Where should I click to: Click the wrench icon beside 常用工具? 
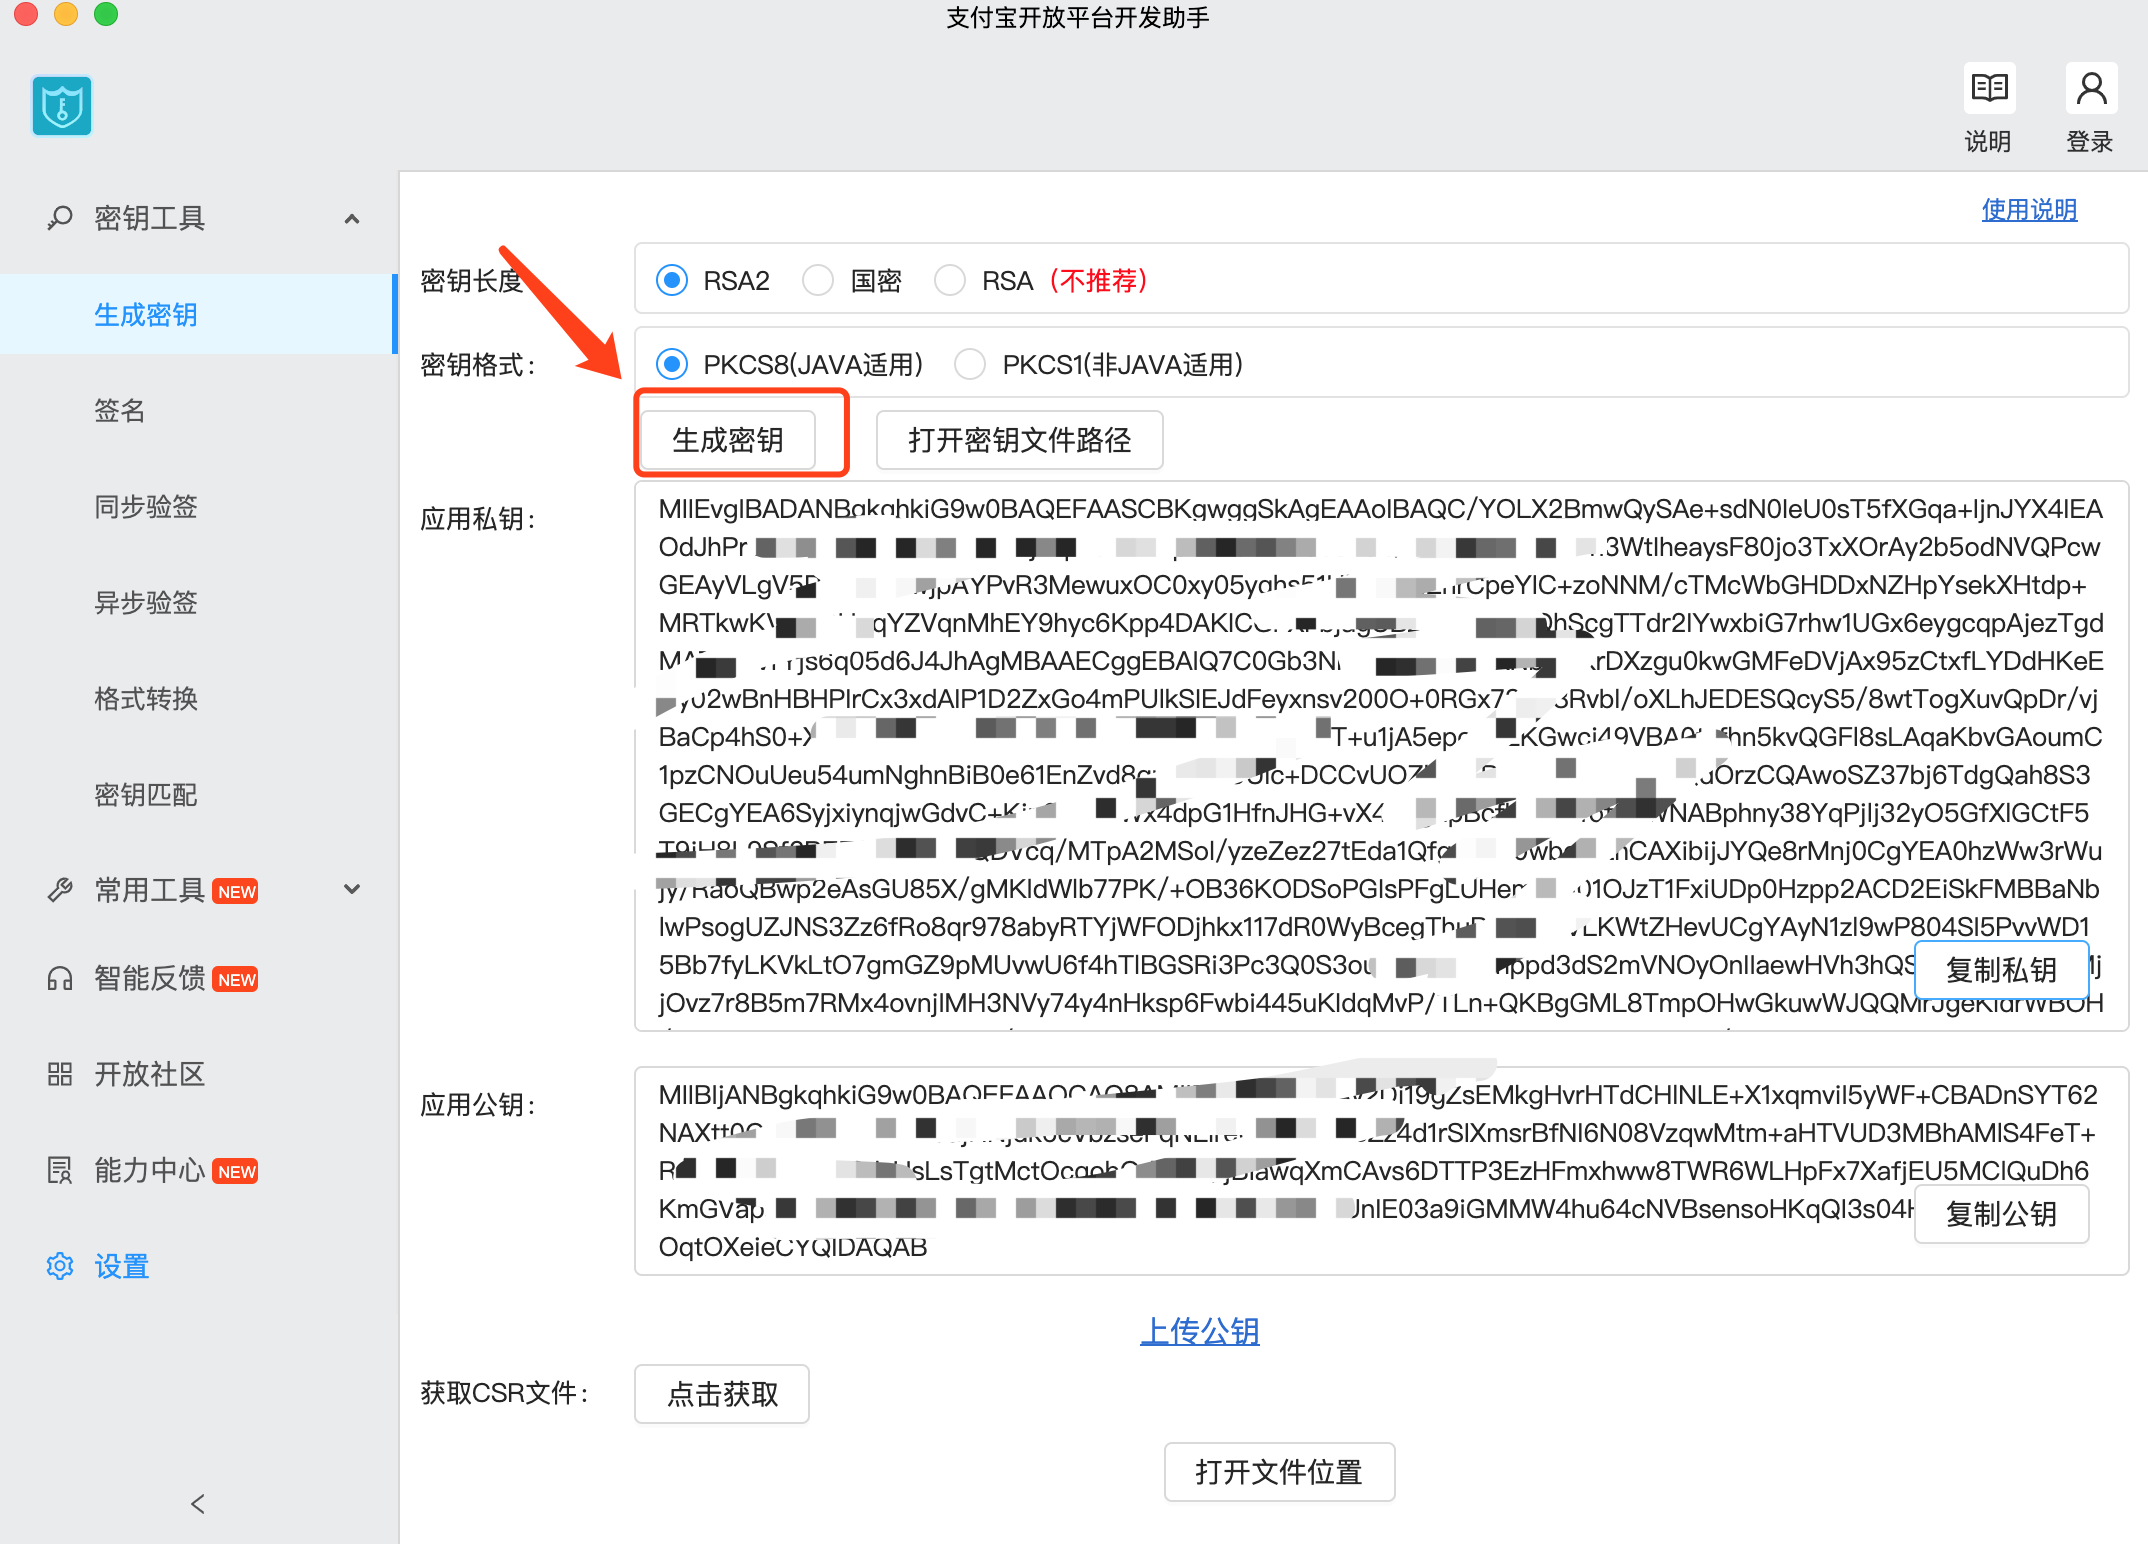coord(60,889)
